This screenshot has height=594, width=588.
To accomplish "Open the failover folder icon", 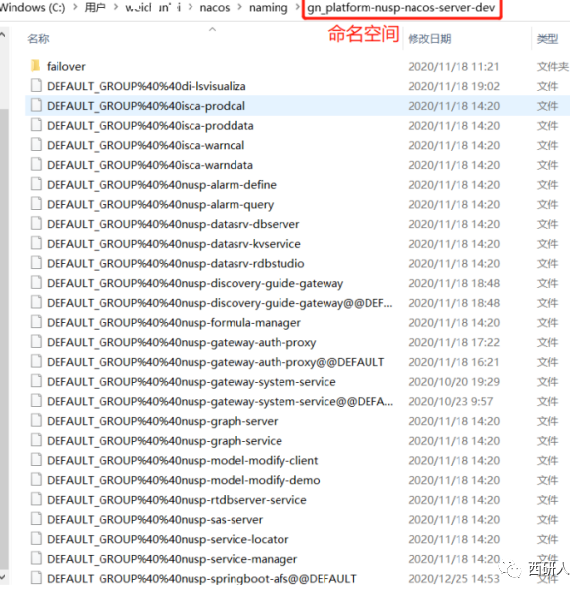I will click(36, 66).
